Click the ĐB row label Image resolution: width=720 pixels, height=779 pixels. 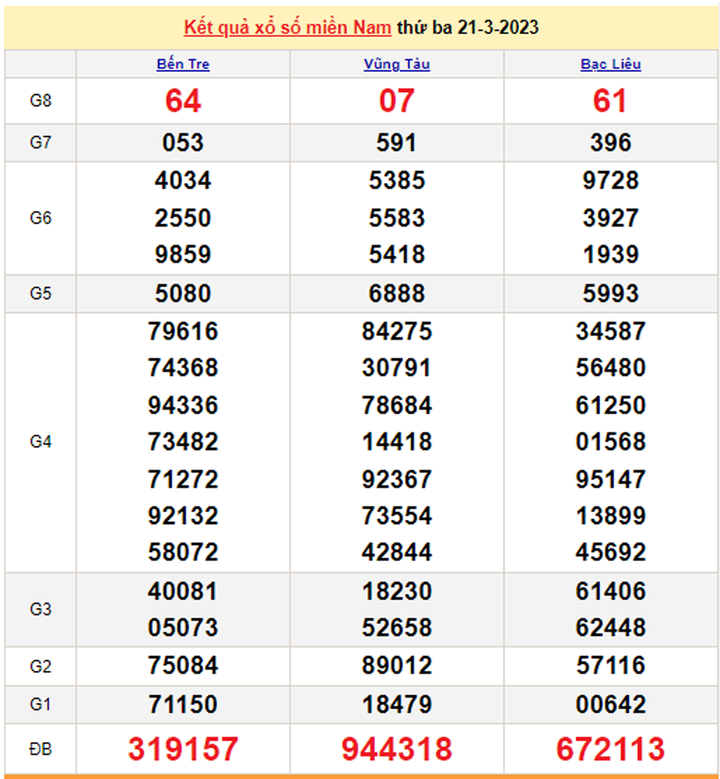pos(40,748)
